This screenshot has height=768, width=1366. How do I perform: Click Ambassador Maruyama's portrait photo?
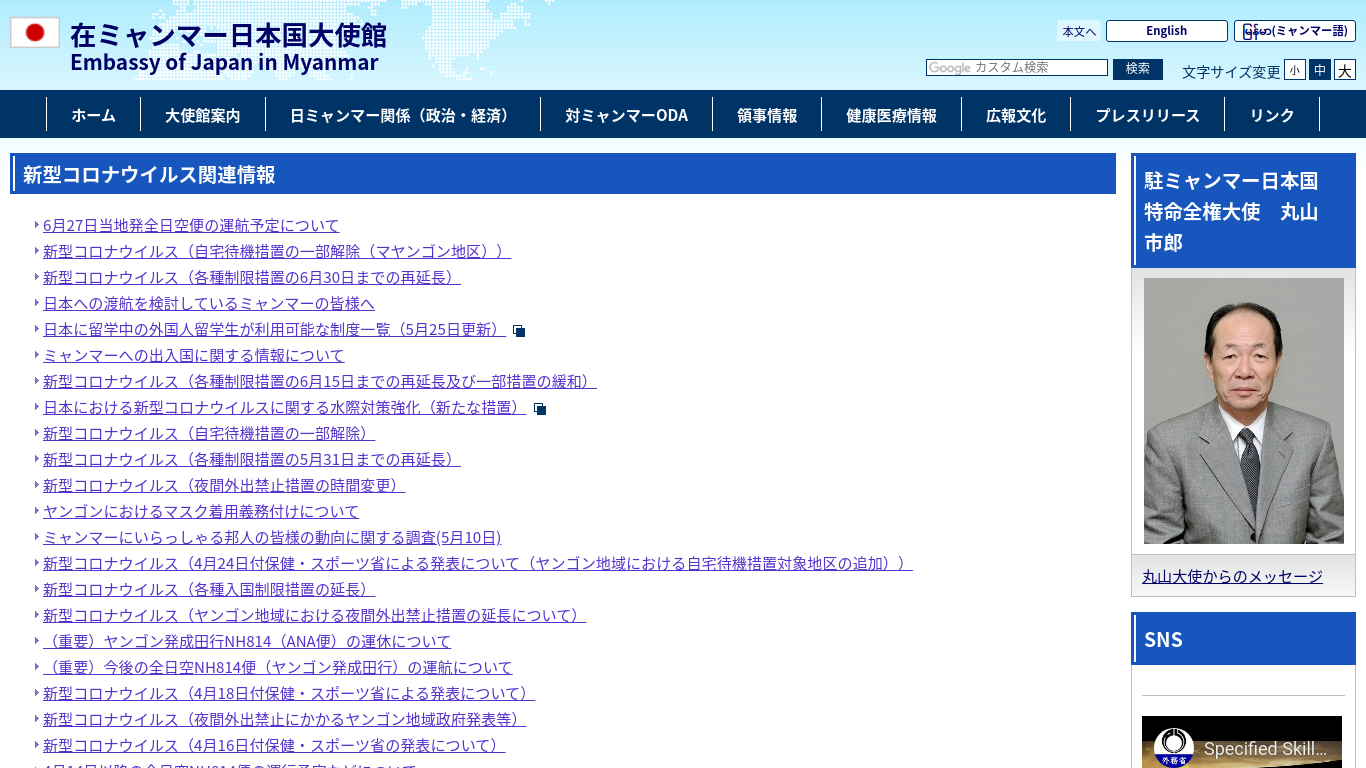[x=1244, y=411]
